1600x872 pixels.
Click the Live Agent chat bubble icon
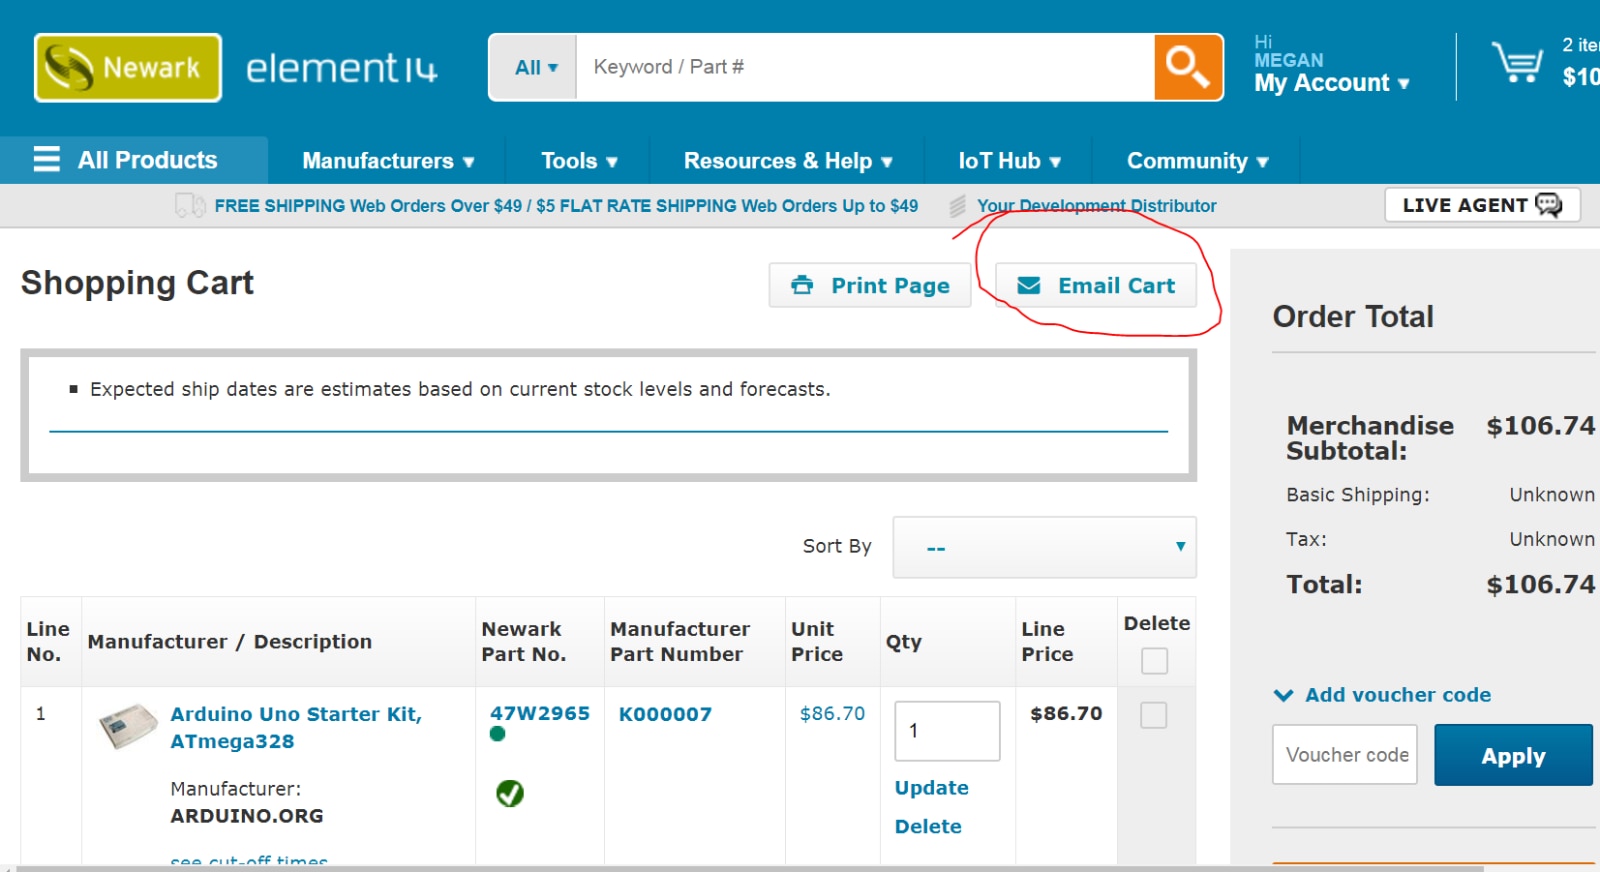(1548, 205)
